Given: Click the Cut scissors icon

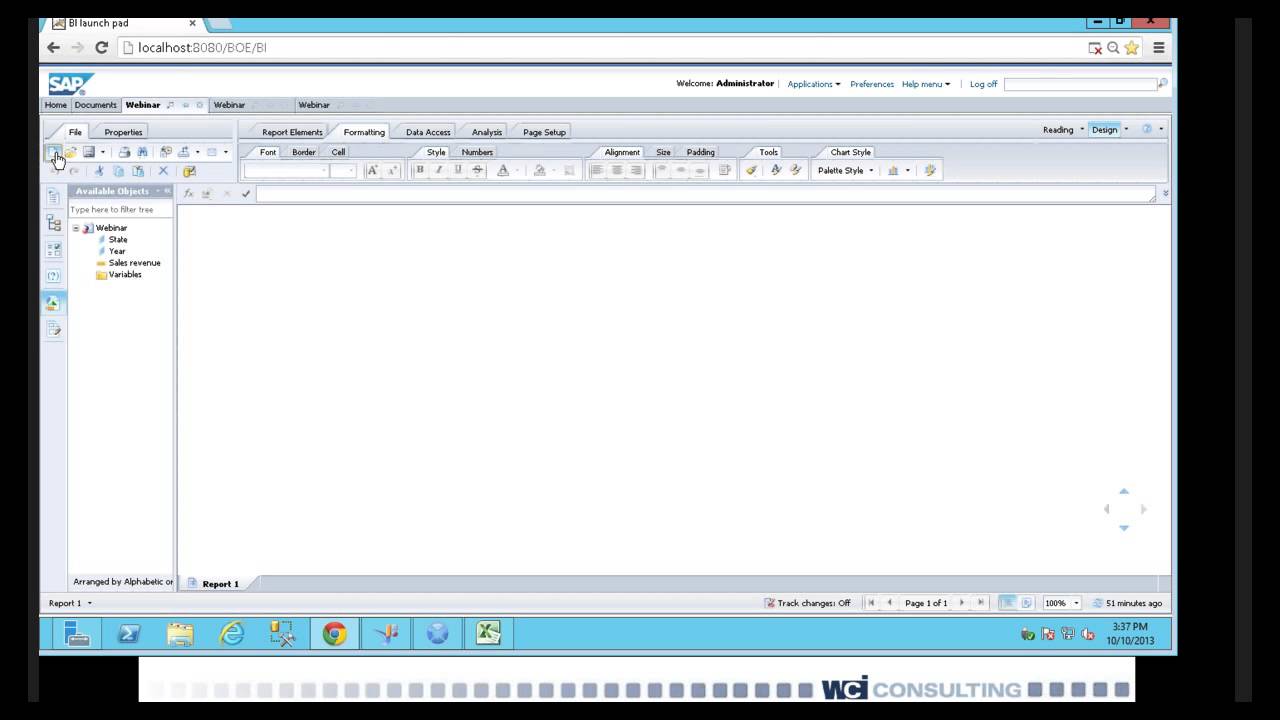Looking at the screenshot, I should (x=99, y=171).
